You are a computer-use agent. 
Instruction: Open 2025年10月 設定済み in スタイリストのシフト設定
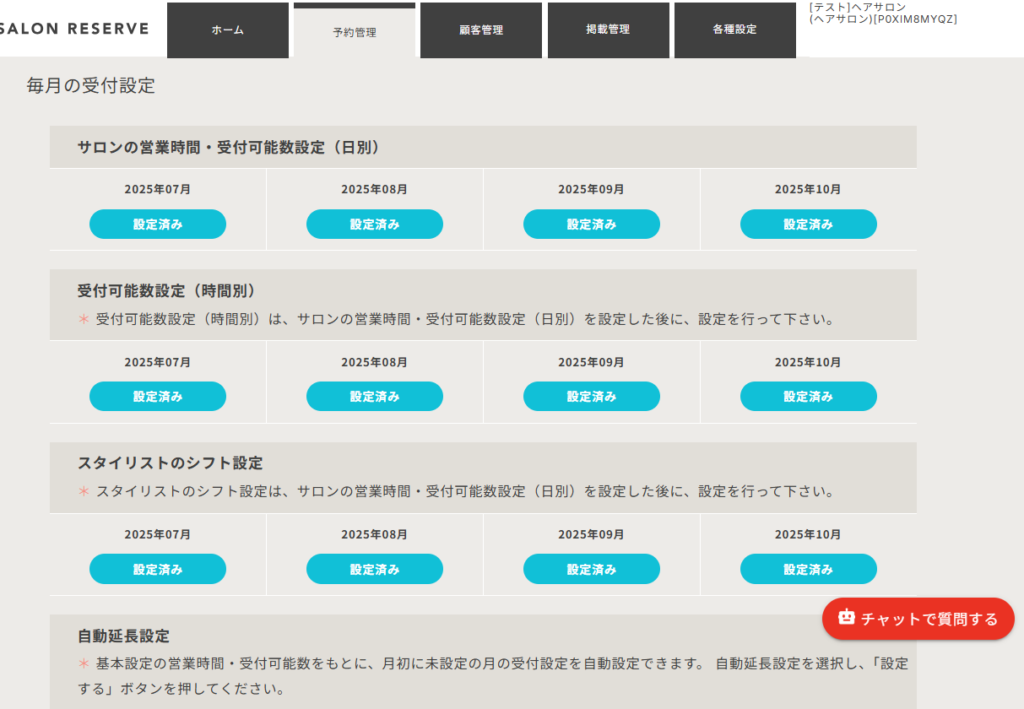click(808, 569)
